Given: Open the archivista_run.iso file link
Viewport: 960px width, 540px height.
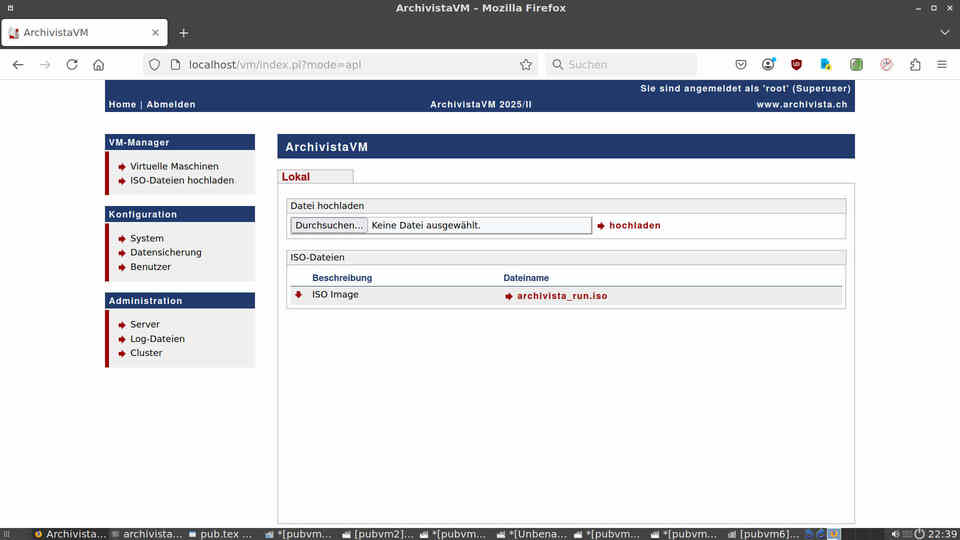Looking at the screenshot, I should pyautogui.click(x=562, y=296).
